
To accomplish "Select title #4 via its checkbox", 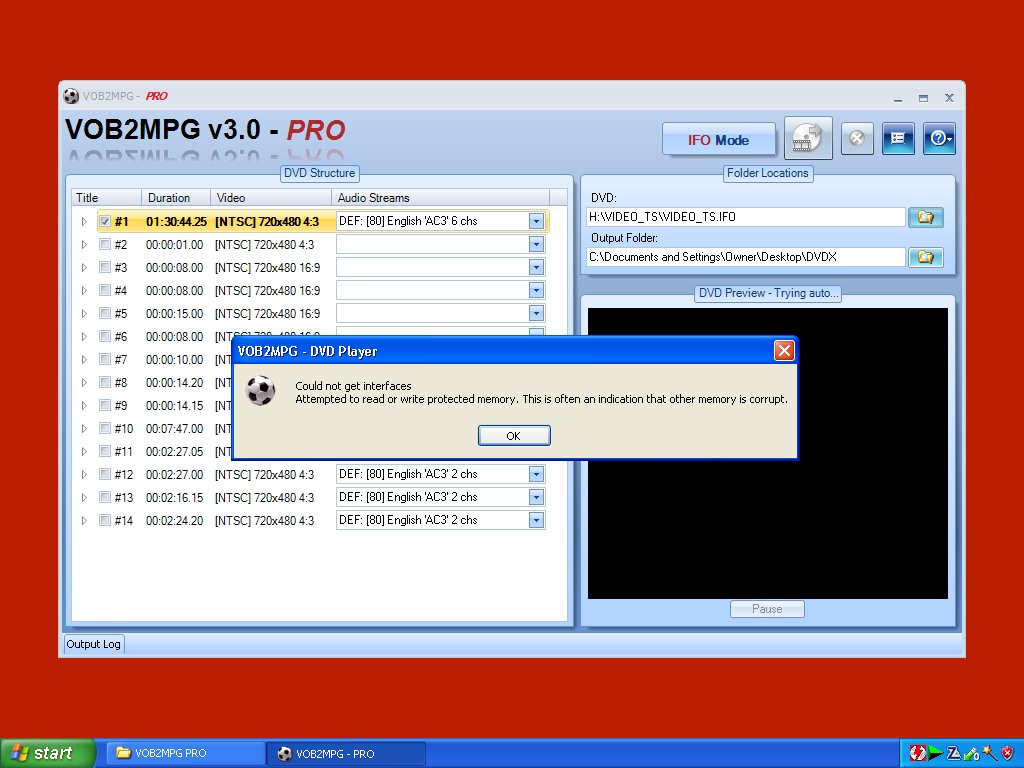I will click(104, 290).
